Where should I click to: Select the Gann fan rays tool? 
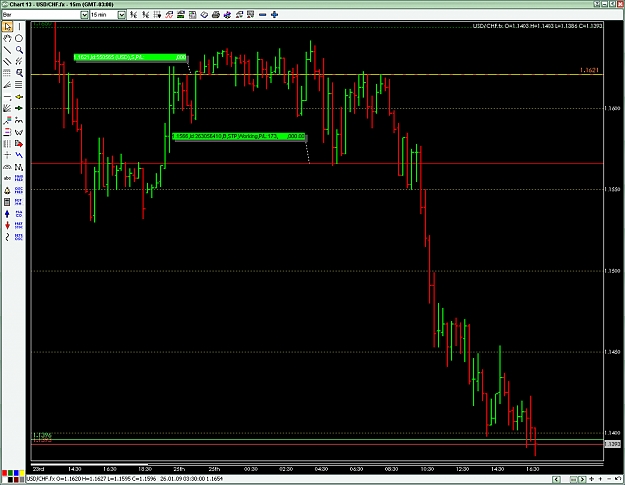point(8,108)
